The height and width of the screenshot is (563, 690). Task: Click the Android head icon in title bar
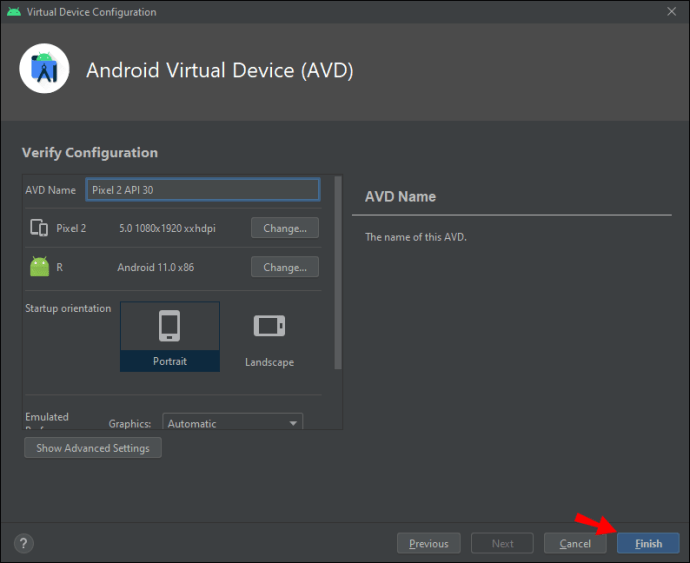14,12
